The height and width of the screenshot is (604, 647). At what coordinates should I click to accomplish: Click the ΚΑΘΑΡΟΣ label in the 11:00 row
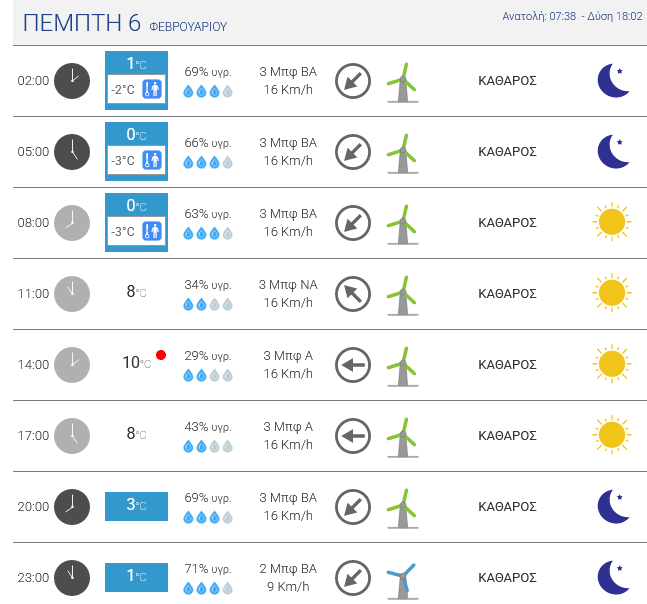pos(507,294)
